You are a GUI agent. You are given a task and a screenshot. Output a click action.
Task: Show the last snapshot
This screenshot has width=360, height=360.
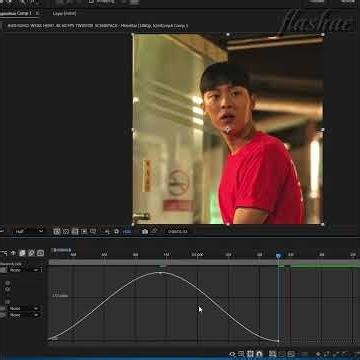pyautogui.click(x=154, y=231)
